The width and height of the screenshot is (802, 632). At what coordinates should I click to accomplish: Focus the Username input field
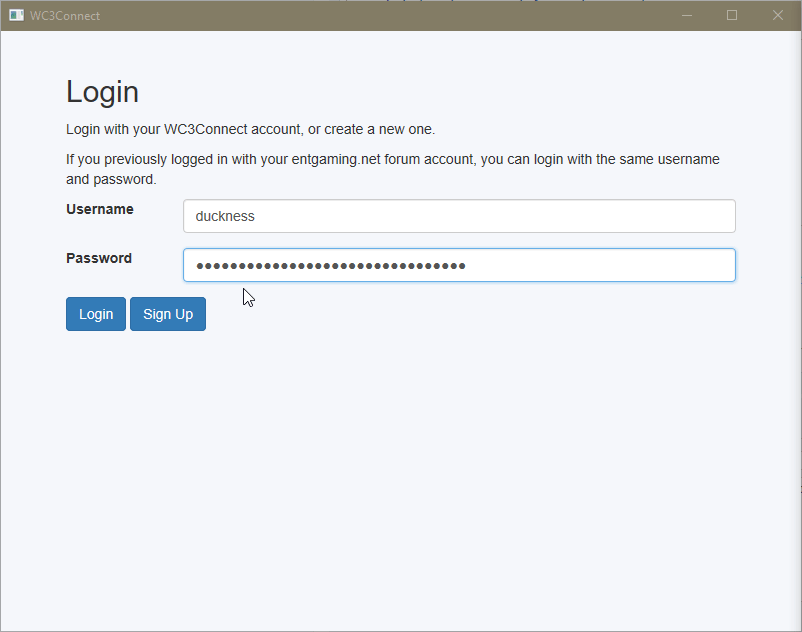pos(459,216)
